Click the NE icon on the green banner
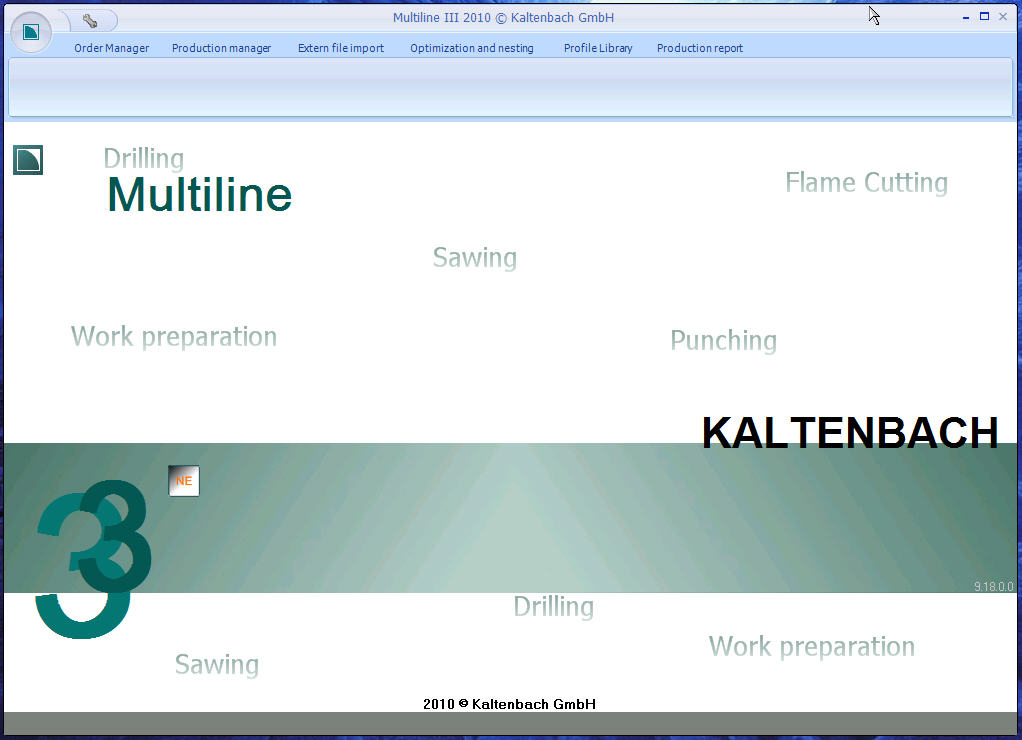 point(184,481)
